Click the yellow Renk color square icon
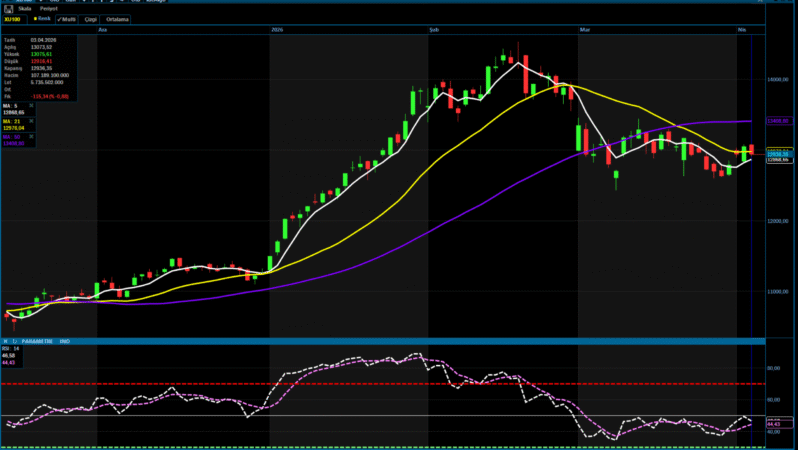Viewport: 798px width, 450px height. pos(36,18)
